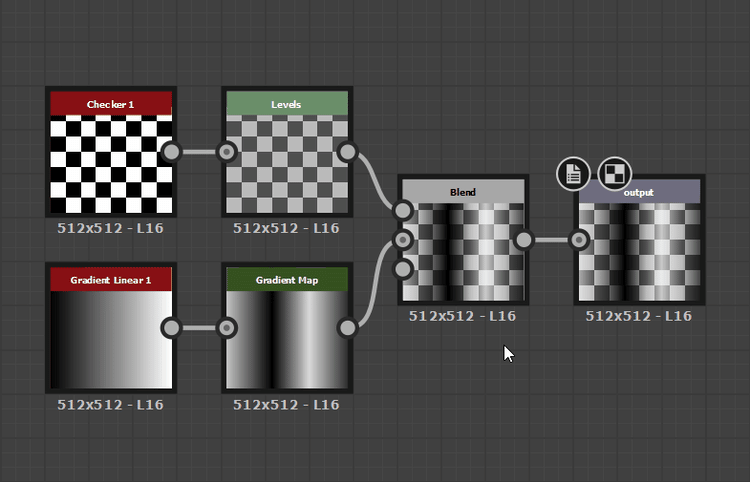The image size is (750, 482).
Task: Click the 512x512 - L16 label under Gradient Linear 1
Action: (x=110, y=405)
